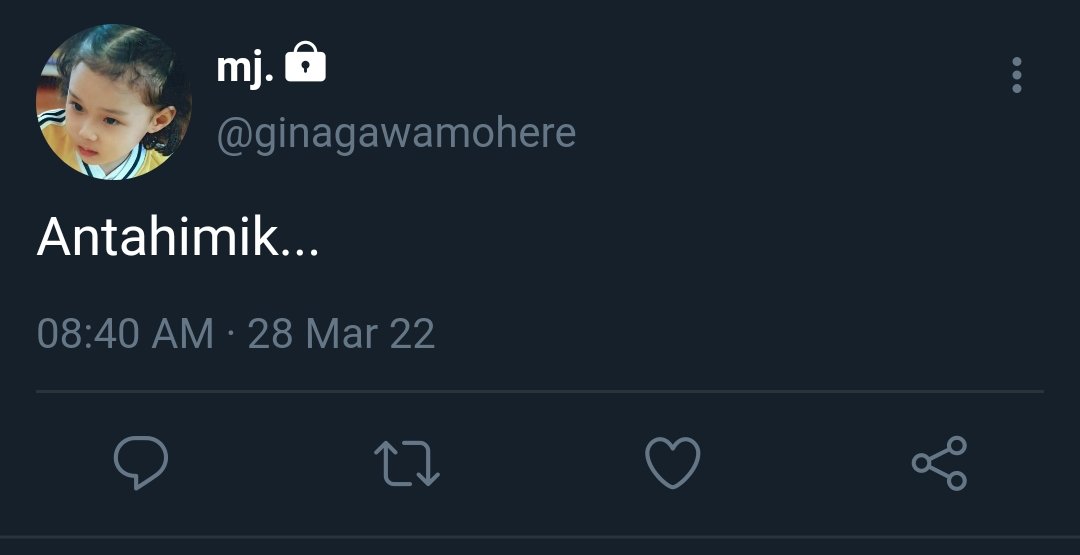Share the tweet by mj. externally
This screenshot has width=1080, height=555.
(939, 463)
